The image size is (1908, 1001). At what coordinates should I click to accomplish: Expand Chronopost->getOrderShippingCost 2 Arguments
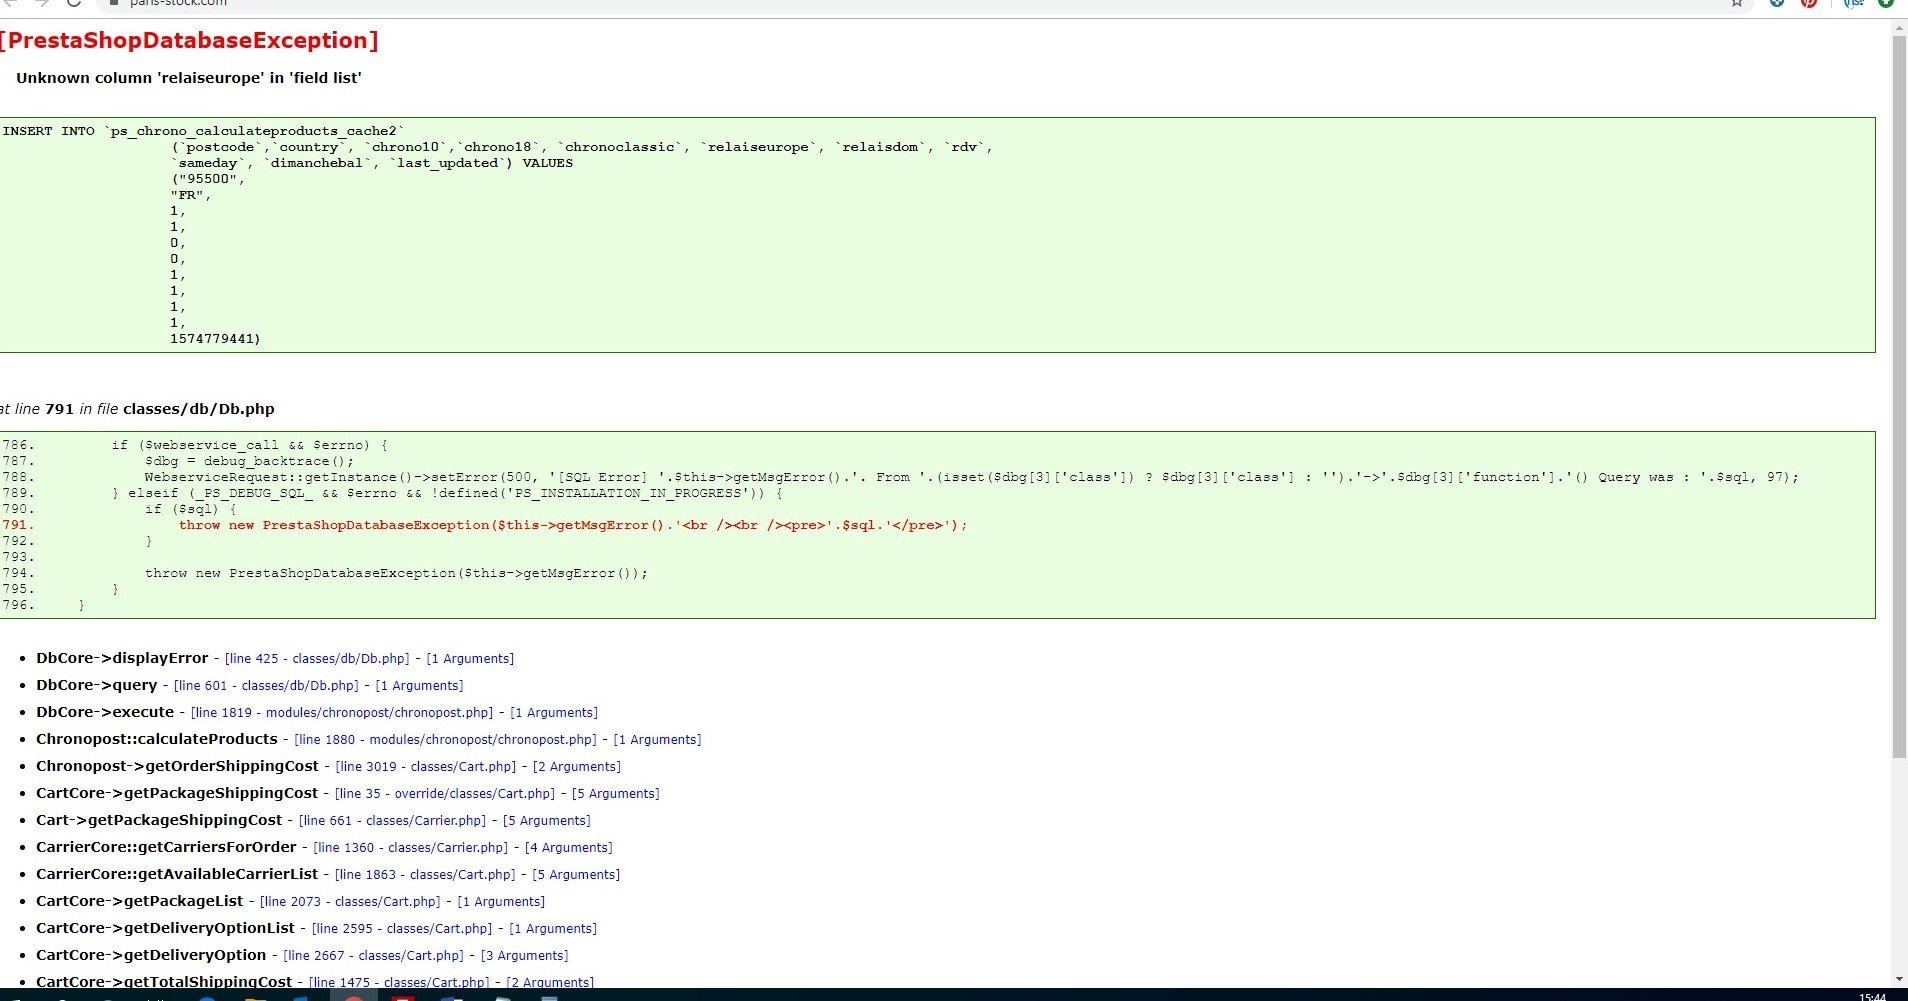577,767
